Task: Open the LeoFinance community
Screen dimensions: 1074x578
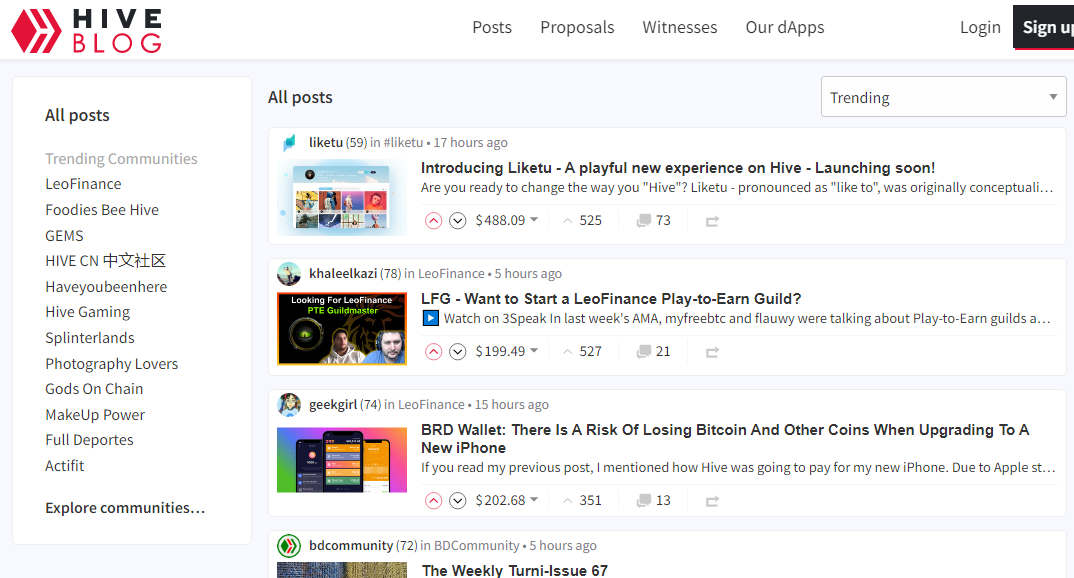Action: click(83, 184)
